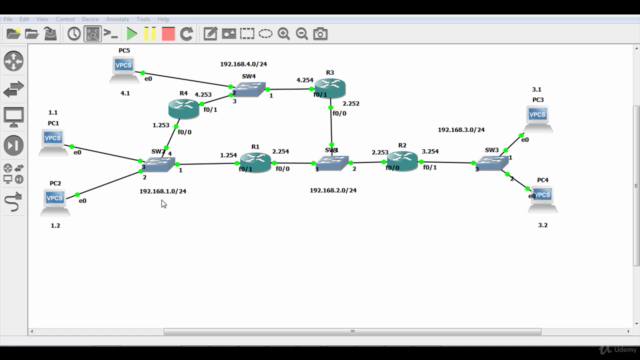Select router R2 on the canvas
This screenshot has width=640, height=360.
pyautogui.click(x=402, y=161)
